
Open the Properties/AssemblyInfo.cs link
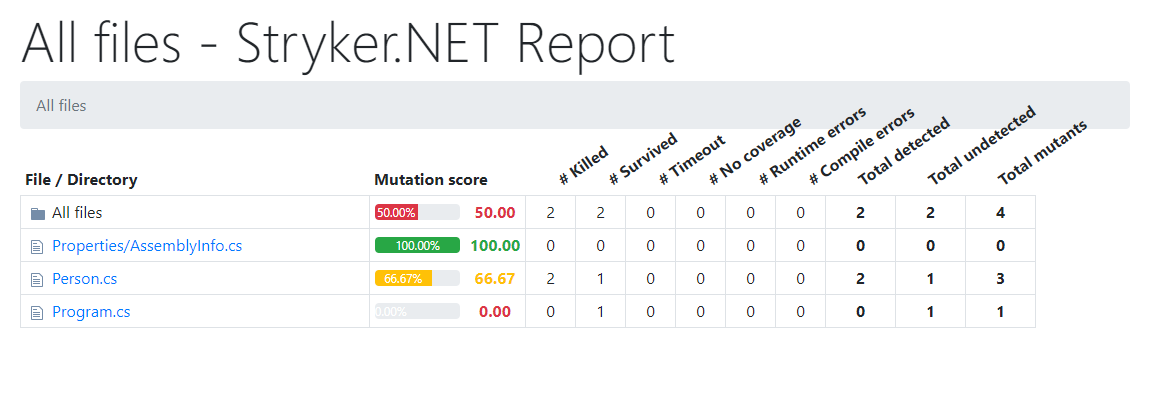coord(147,246)
